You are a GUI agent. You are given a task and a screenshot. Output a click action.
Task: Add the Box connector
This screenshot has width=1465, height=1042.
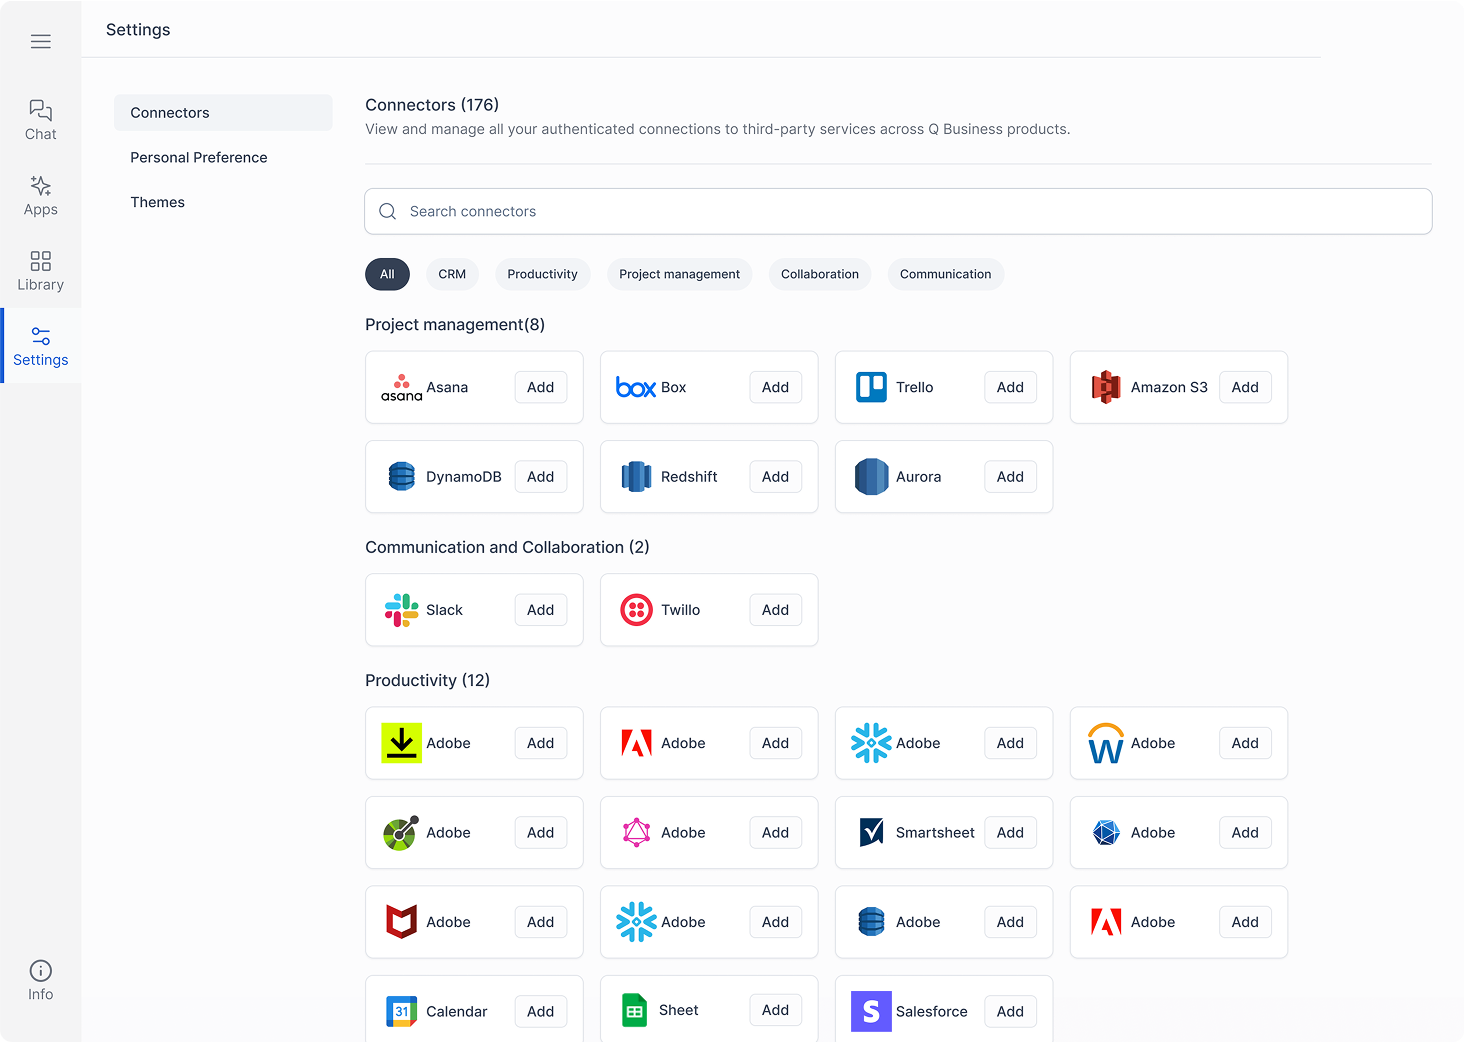pos(776,387)
